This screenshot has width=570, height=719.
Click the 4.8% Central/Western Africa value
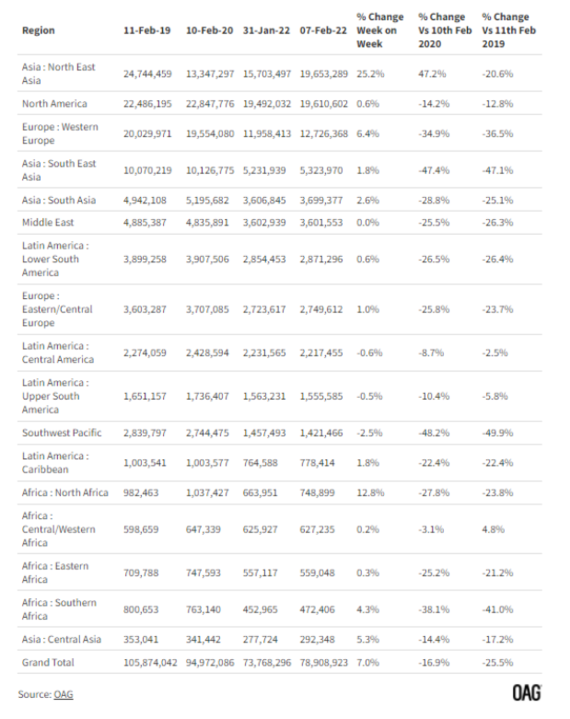pyautogui.click(x=493, y=529)
